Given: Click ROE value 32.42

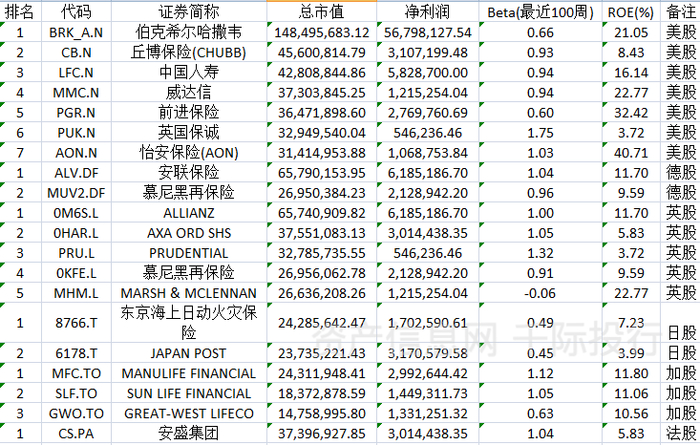Looking at the screenshot, I should coord(631,112).
